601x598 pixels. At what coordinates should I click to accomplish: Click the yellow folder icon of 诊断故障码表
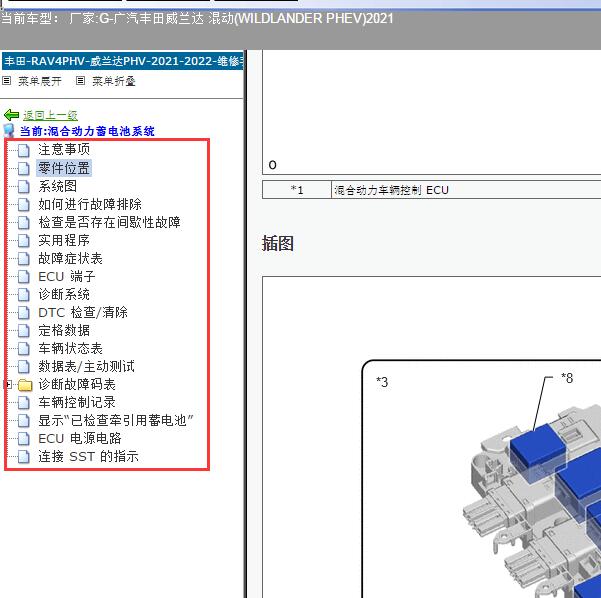point(25,384)
